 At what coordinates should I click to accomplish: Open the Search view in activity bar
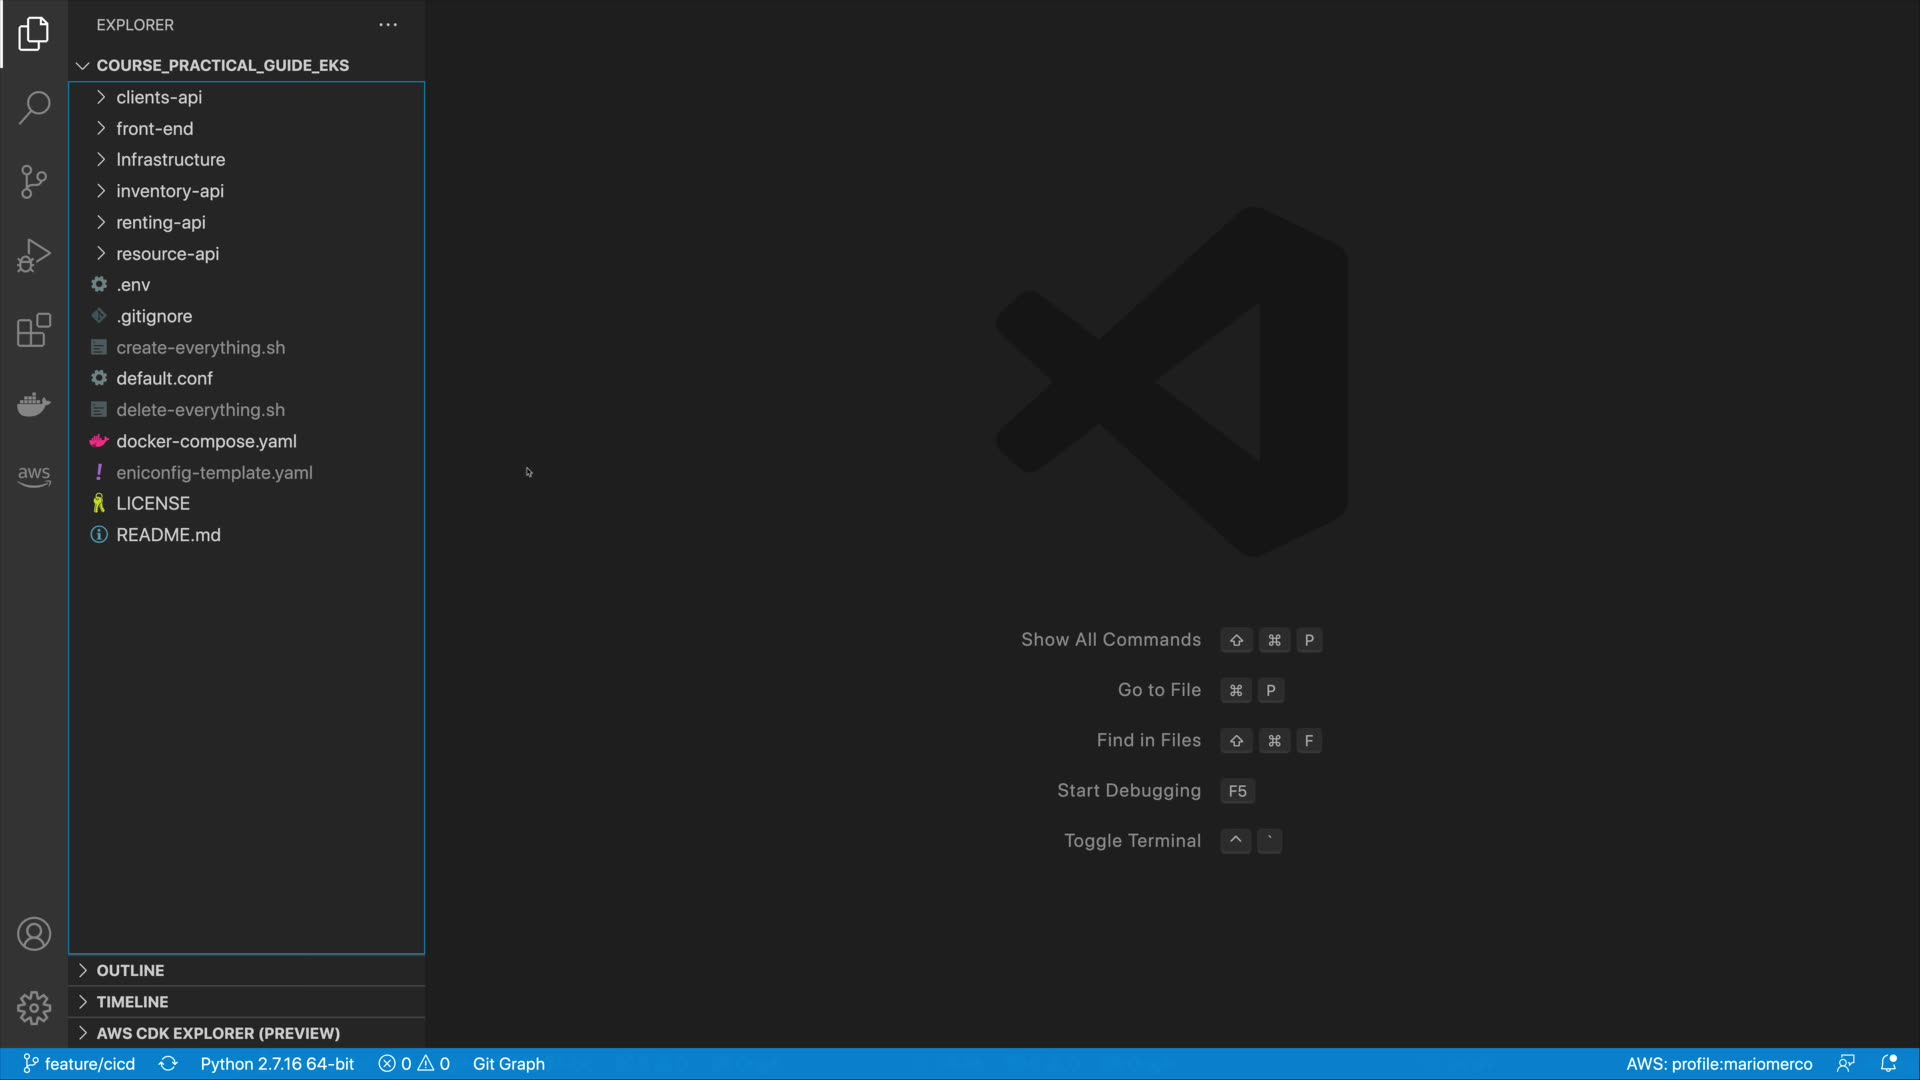click(x=34, y=107)
